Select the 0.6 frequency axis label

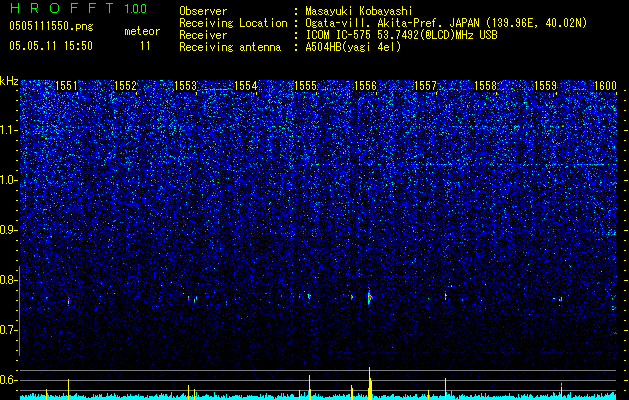click(x=9, y=380)
